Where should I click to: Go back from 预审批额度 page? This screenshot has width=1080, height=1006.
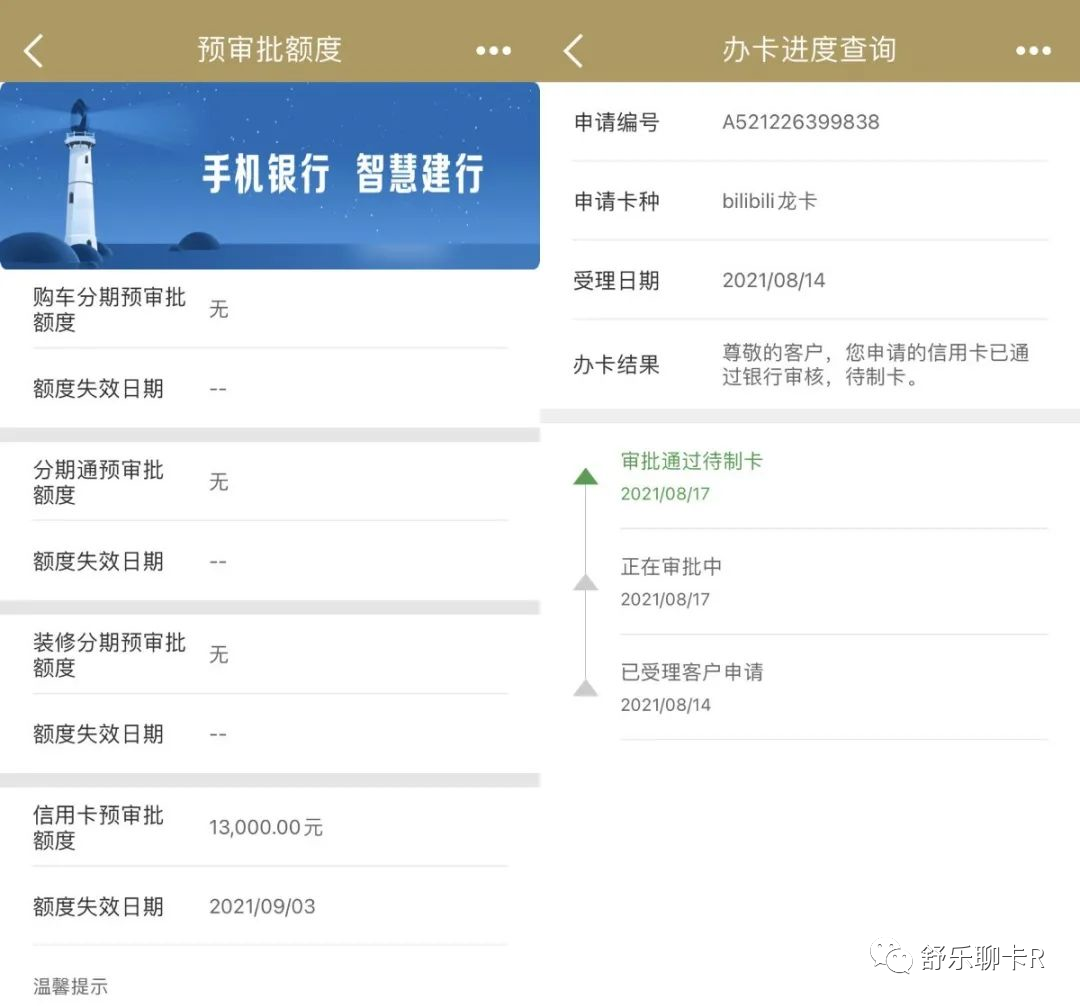point(33,51)
